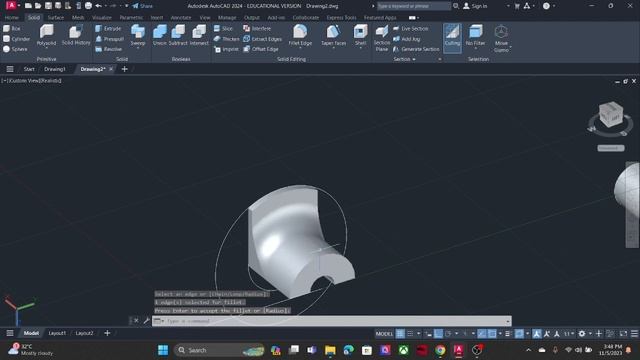Switch to the Surface ribbon tab
The height and width of the screenshot is (360, 640).
56,18
